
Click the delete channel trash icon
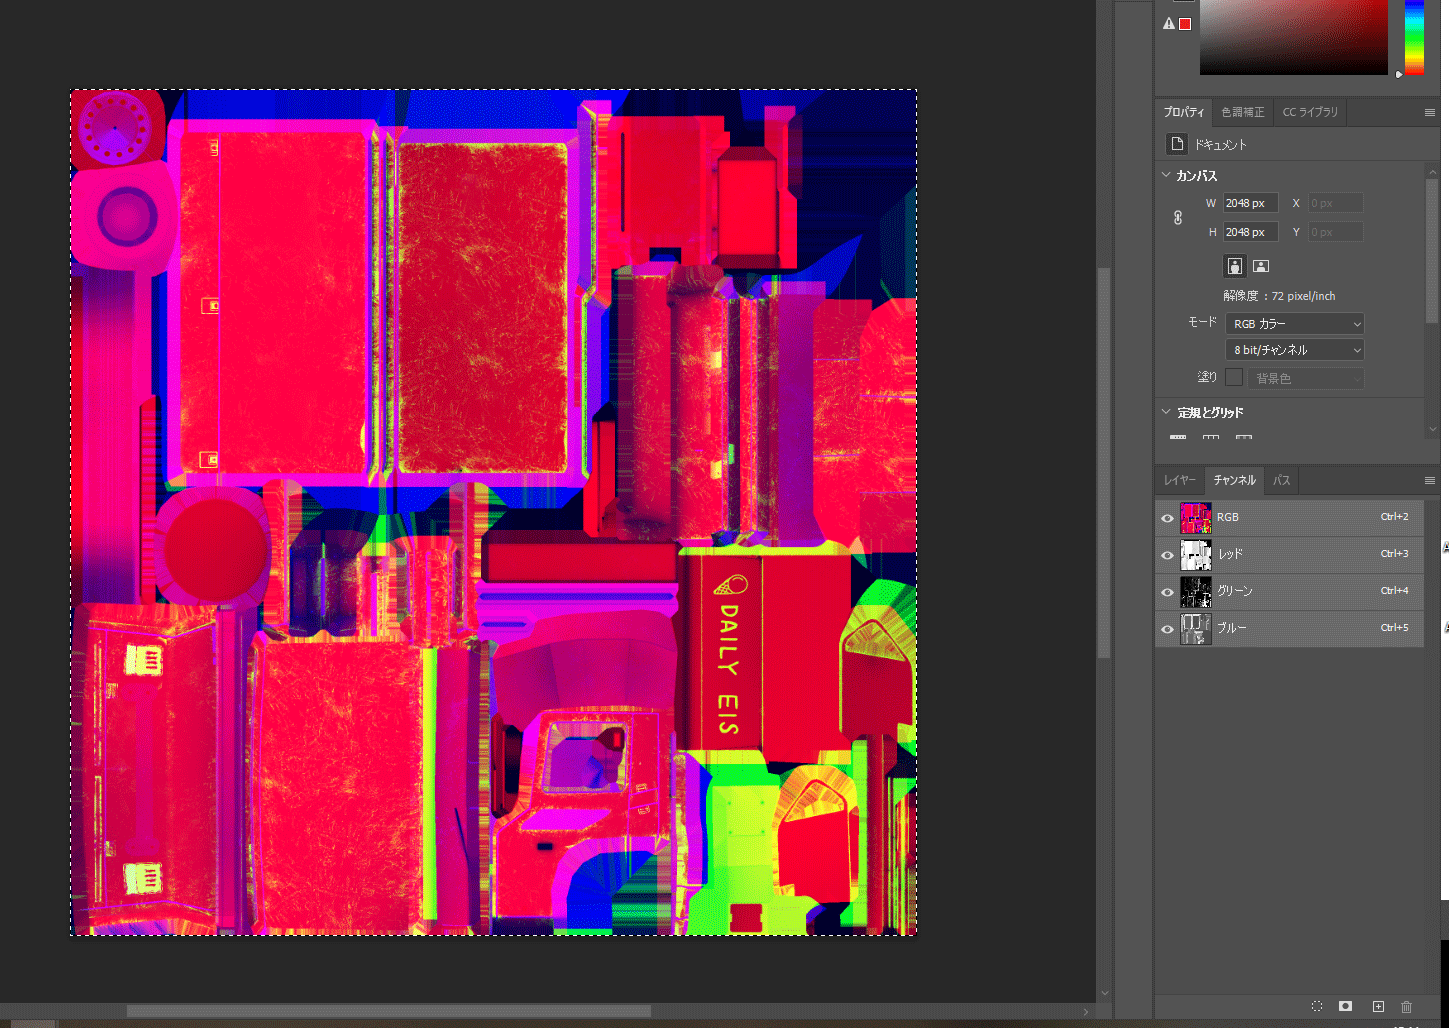1407,1006
